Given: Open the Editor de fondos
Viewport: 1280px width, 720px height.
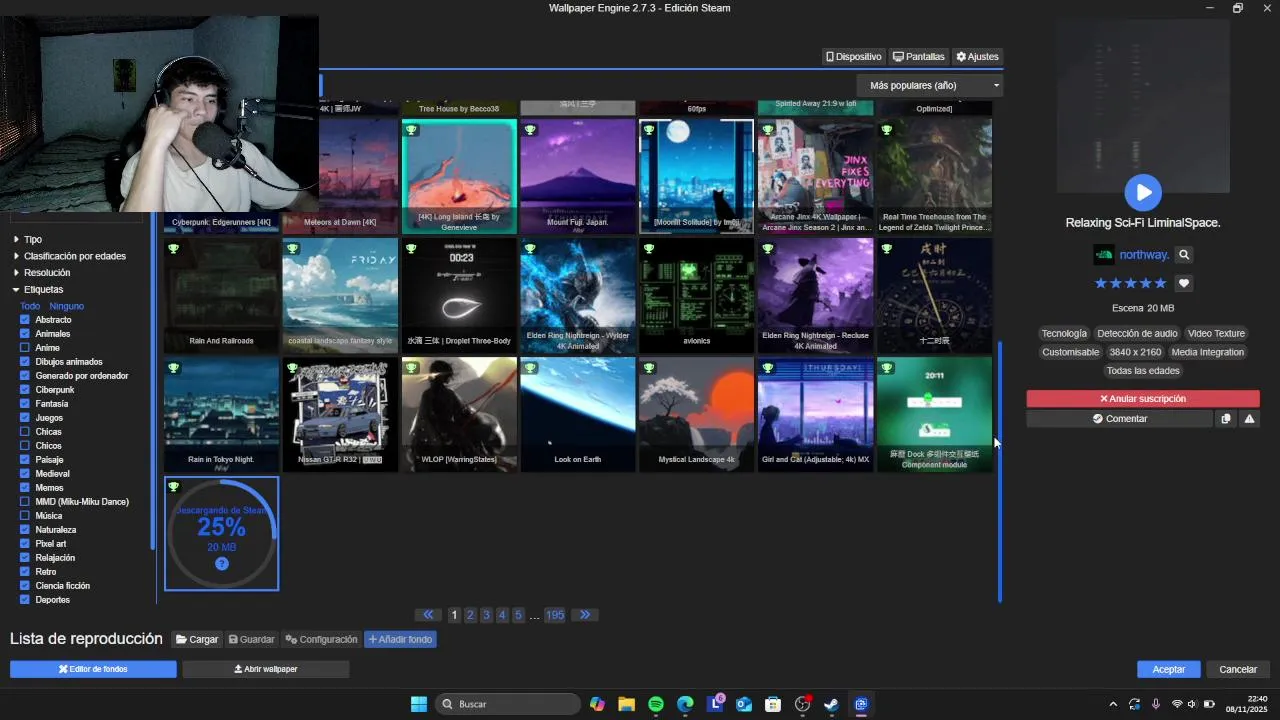Looking at the screenshot, I should pyautogui.click(x=93, y=669).
